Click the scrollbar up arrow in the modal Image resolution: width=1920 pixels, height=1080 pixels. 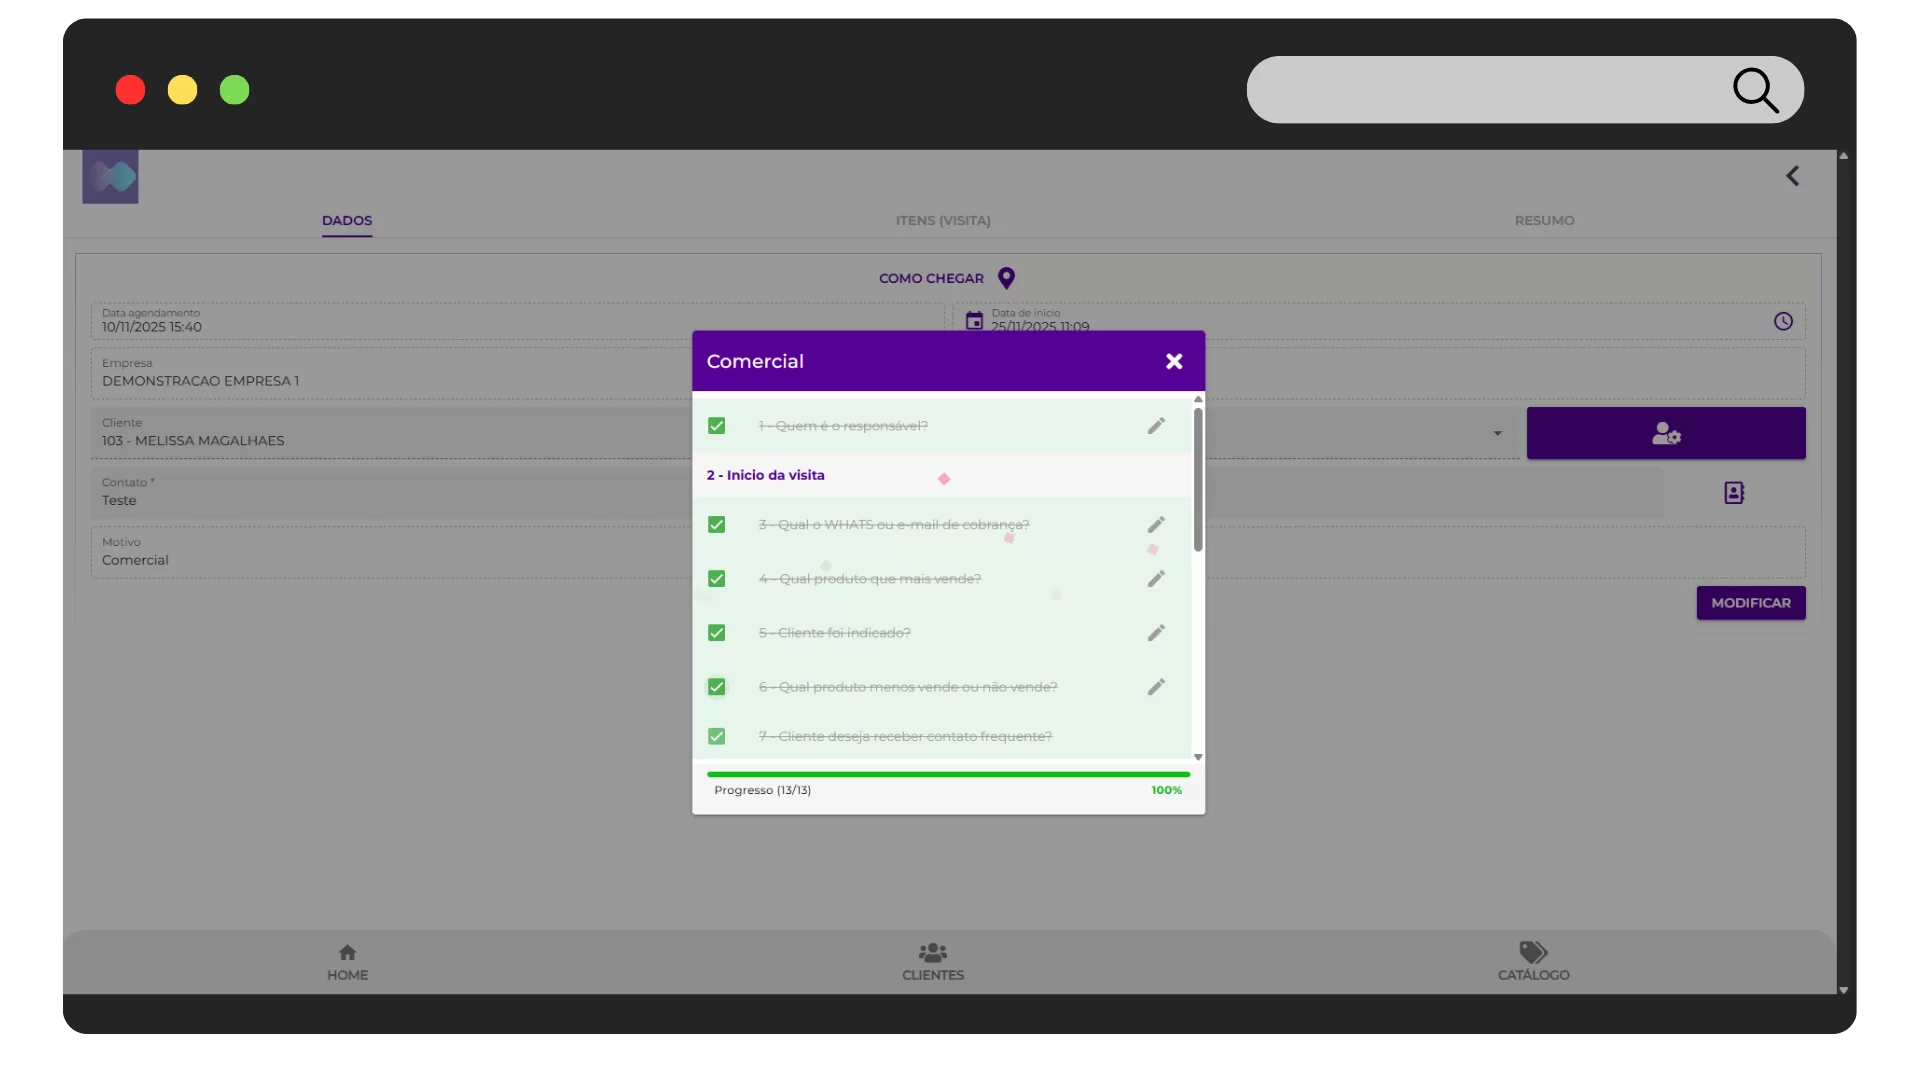(x=1197, y=399)
